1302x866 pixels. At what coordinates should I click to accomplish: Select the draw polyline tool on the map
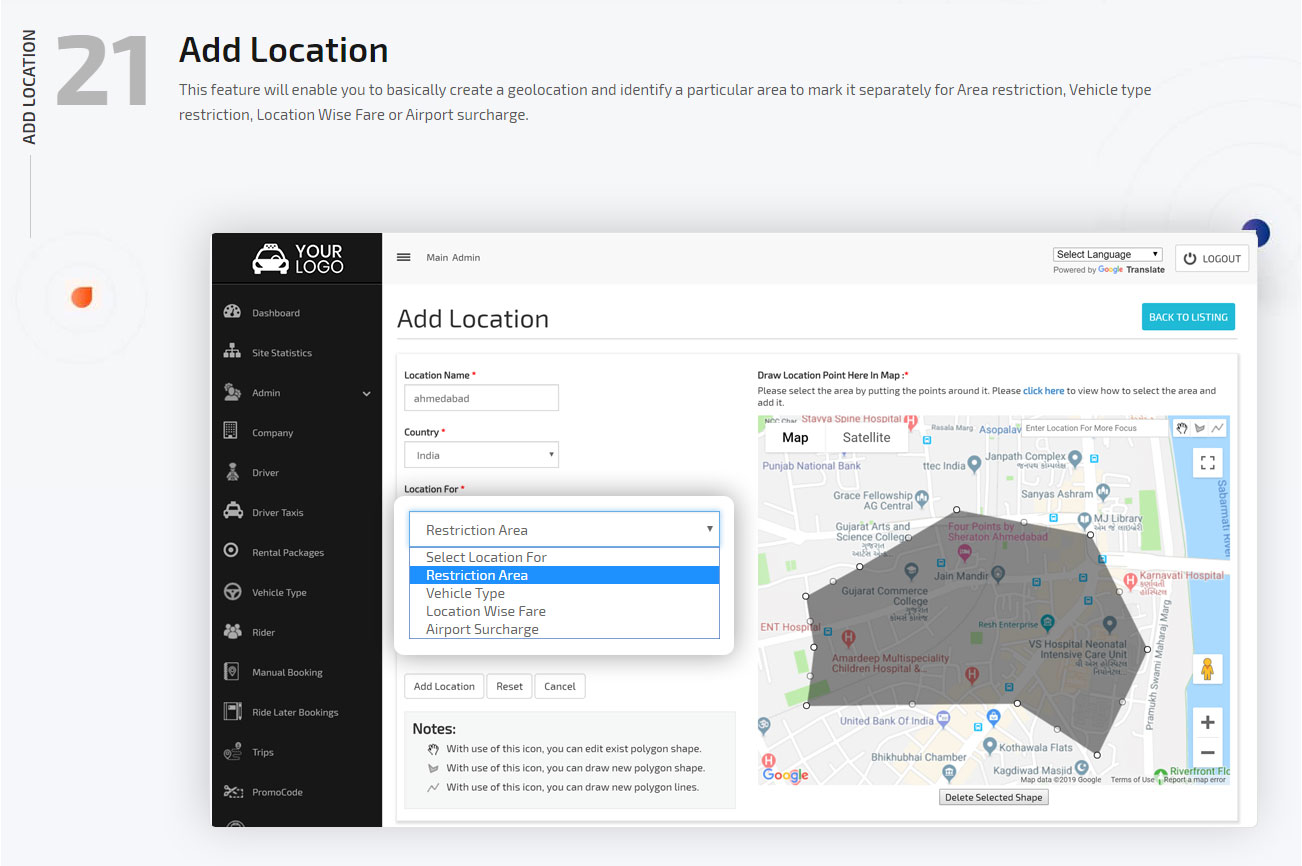(1216, 428)
